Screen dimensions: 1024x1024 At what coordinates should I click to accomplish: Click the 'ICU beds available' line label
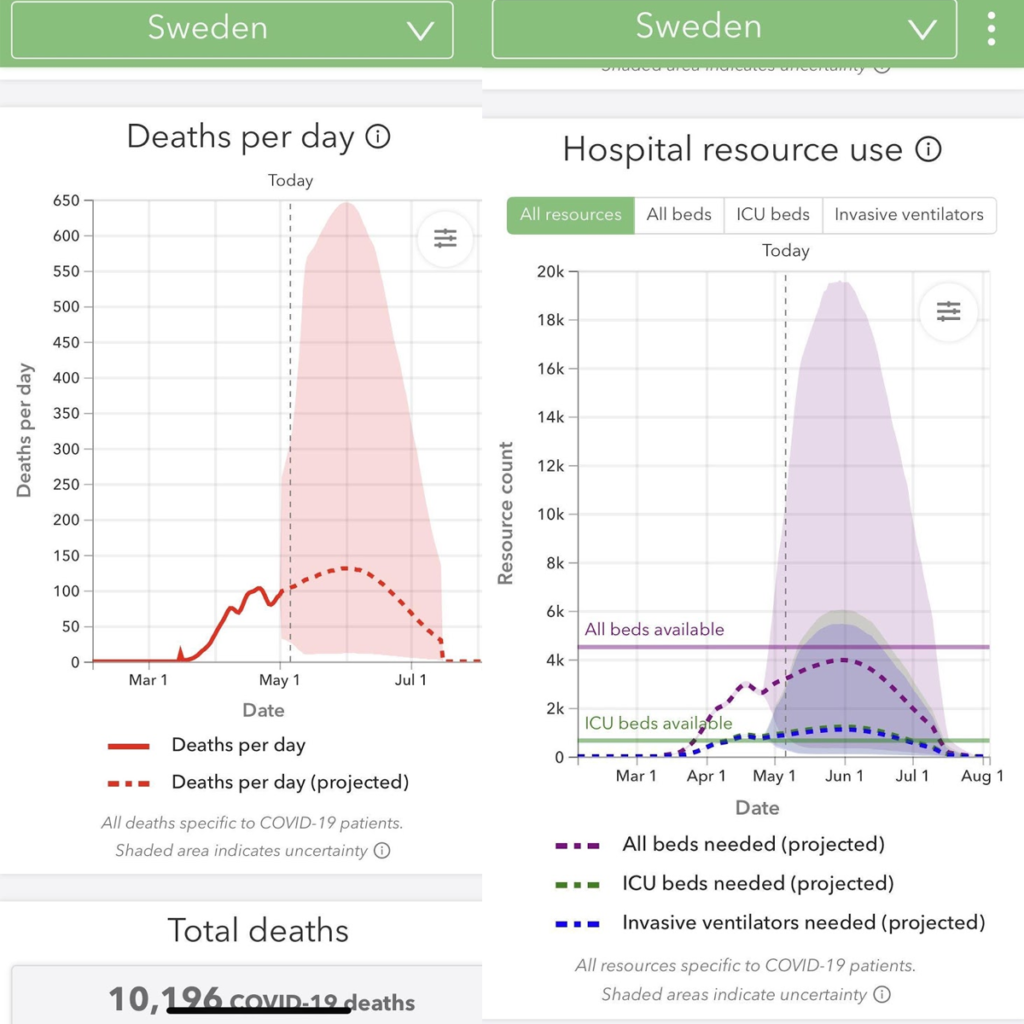coord(658,723)
